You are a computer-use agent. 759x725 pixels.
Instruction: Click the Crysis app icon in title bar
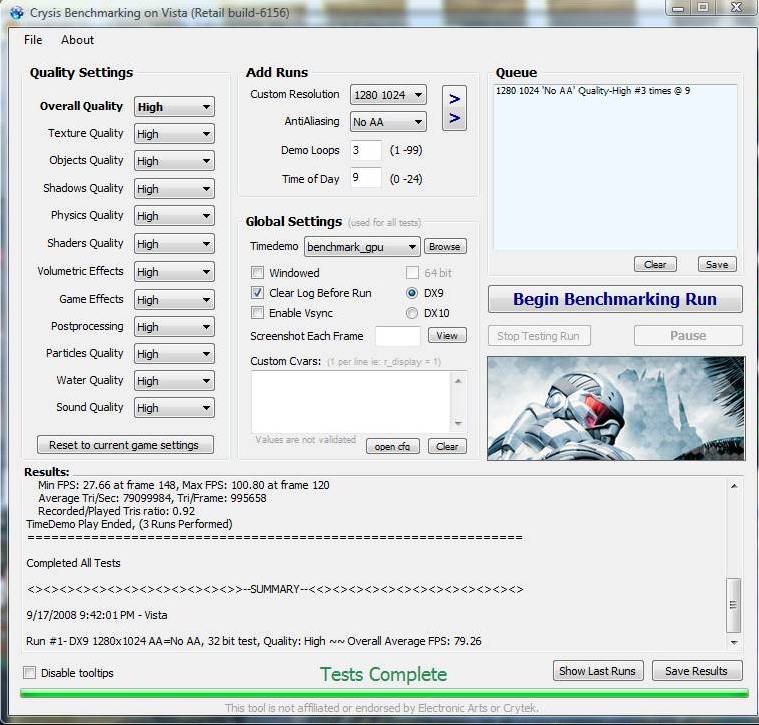(16, 13)
